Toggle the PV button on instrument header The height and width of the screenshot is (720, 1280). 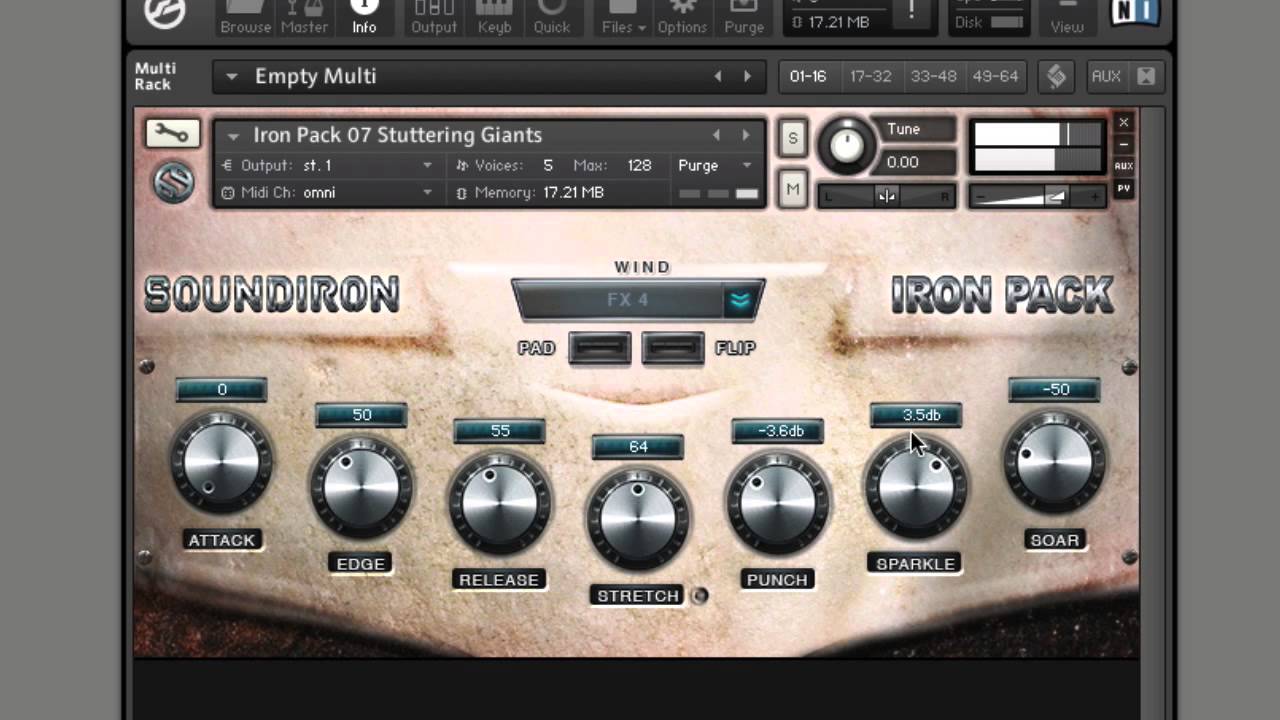pos(1124,188)
